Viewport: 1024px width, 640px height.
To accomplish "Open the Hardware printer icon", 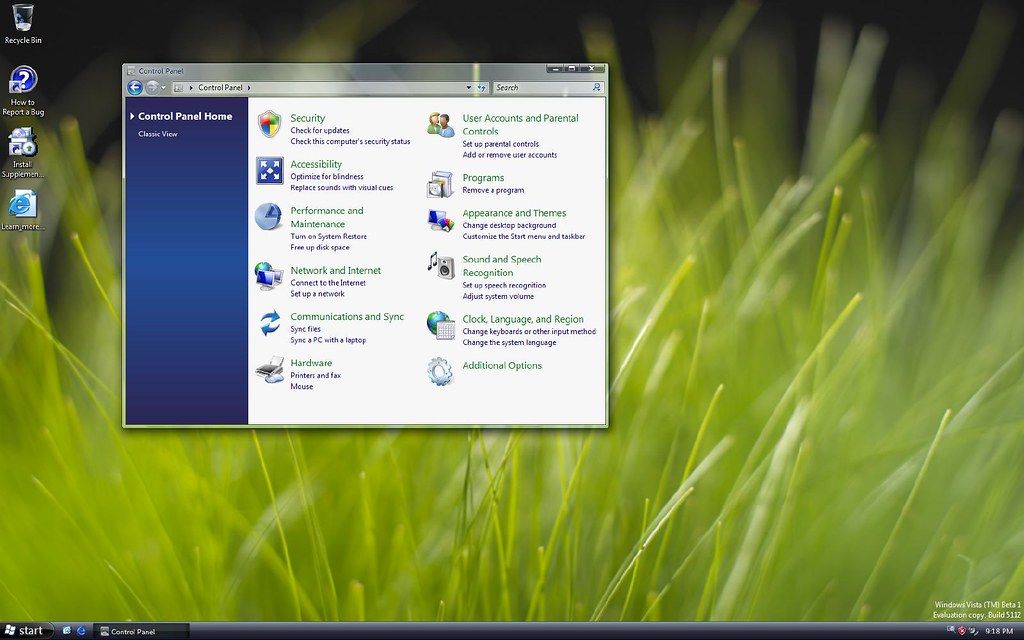I will pyautogui.click(x=269, y=370).
